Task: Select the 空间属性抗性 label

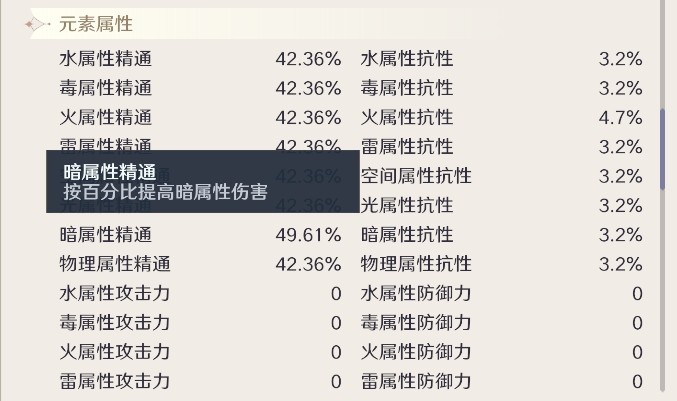Action: coord(416,177)
